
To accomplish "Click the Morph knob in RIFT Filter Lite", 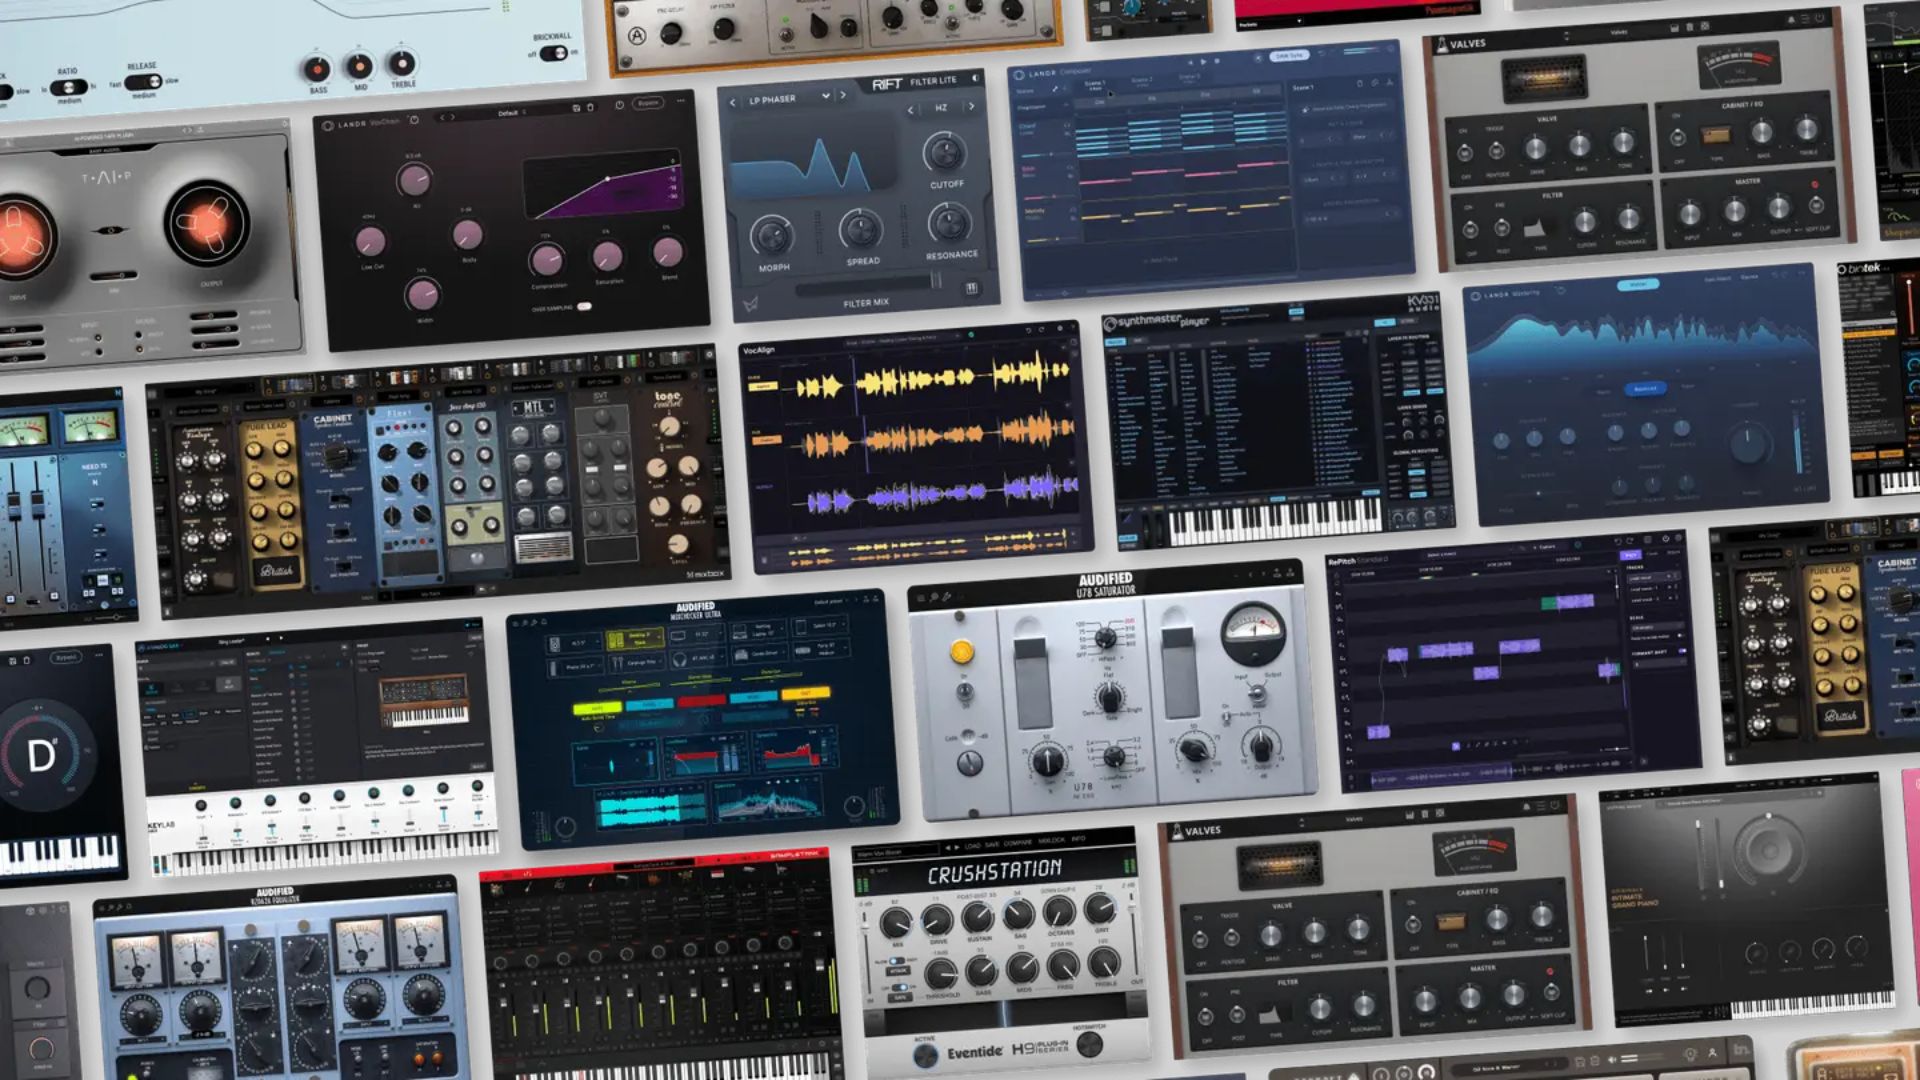I will [772, 236].
